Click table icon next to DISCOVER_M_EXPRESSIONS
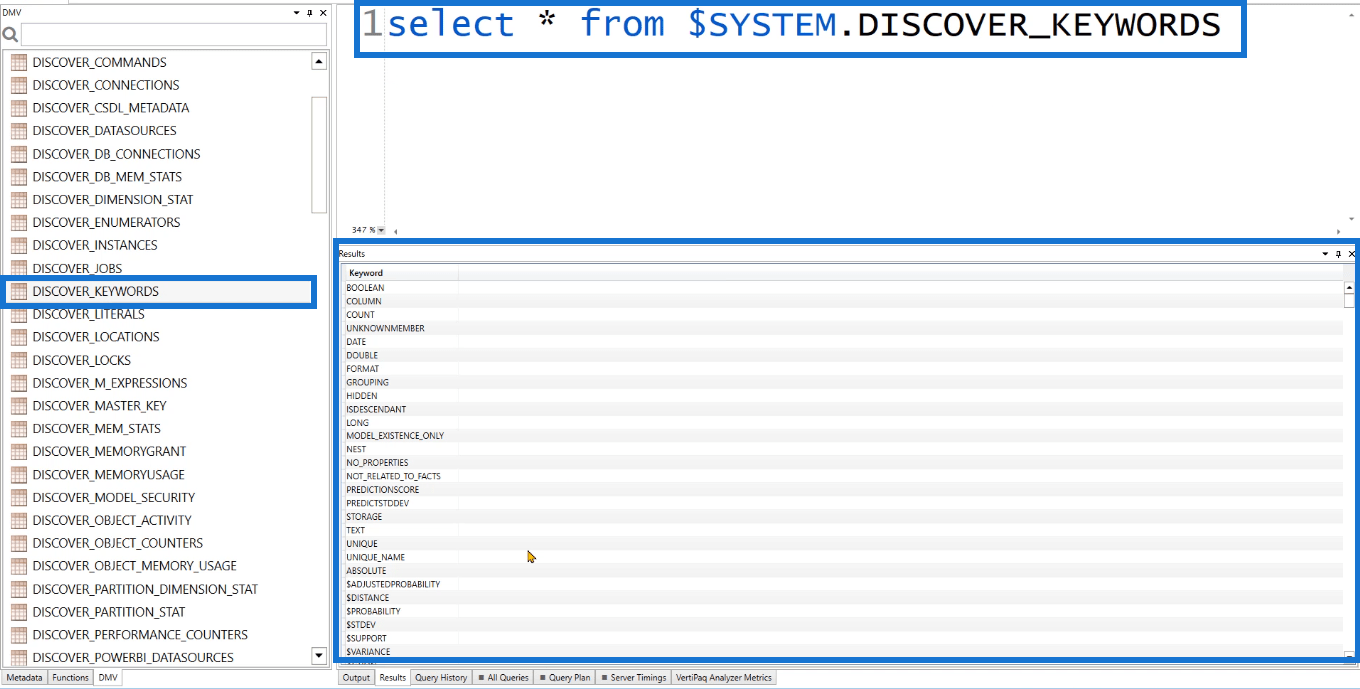The height and width of the screenshot is (689, 1360). click(19, 383)
